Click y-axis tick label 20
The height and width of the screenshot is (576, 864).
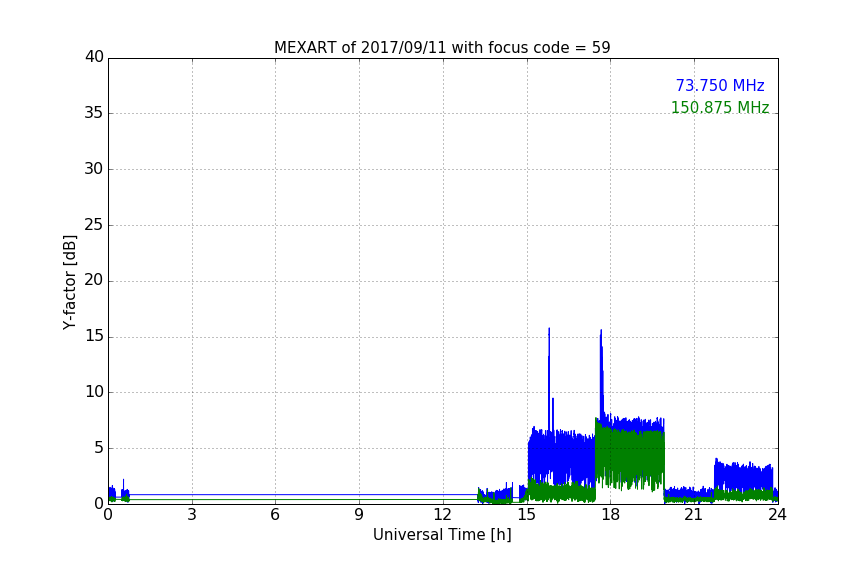tap(94, 281)
